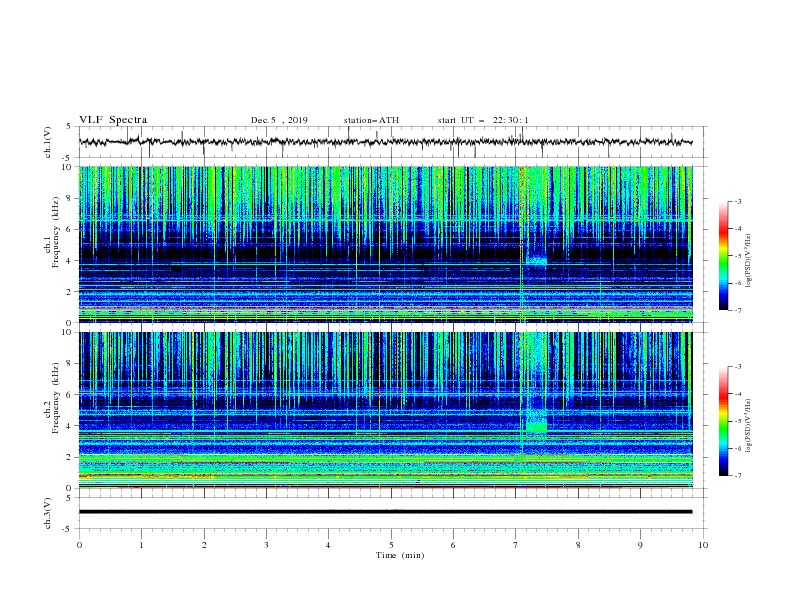The width and height of the screenshot is (792, 612).
Task: Click time axis tick label "9"
Action: pos(640,545)
